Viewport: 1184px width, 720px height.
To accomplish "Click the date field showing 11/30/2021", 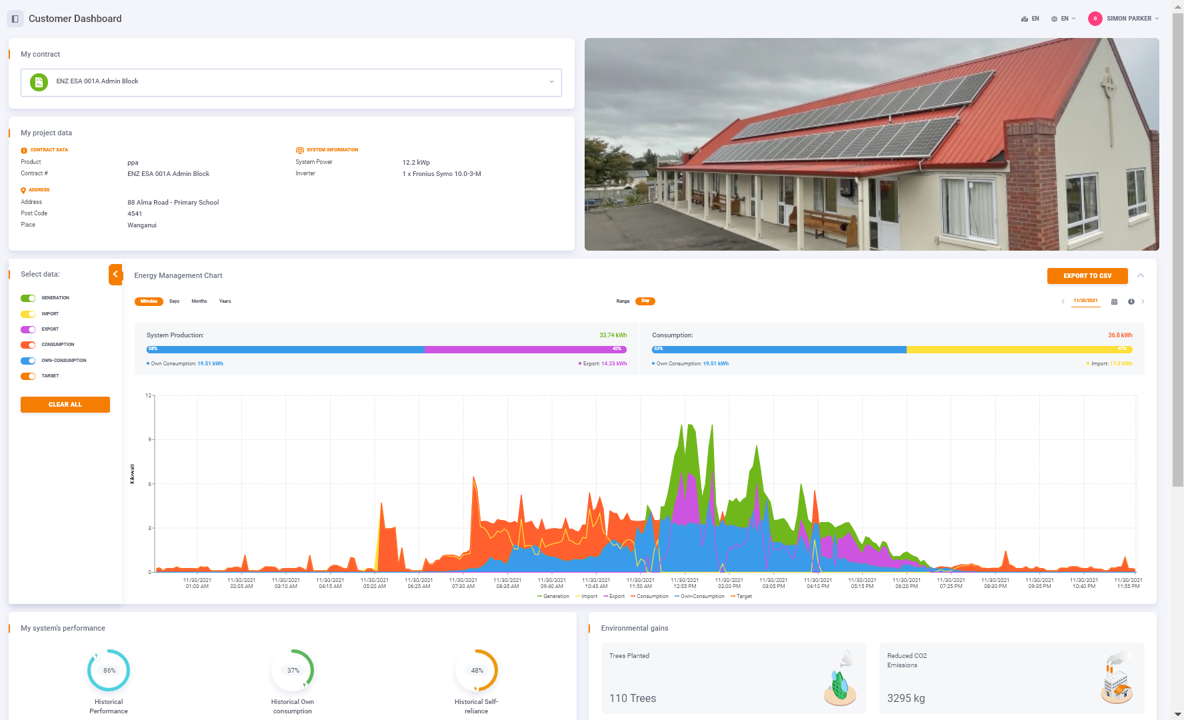I will (1085, 301).
